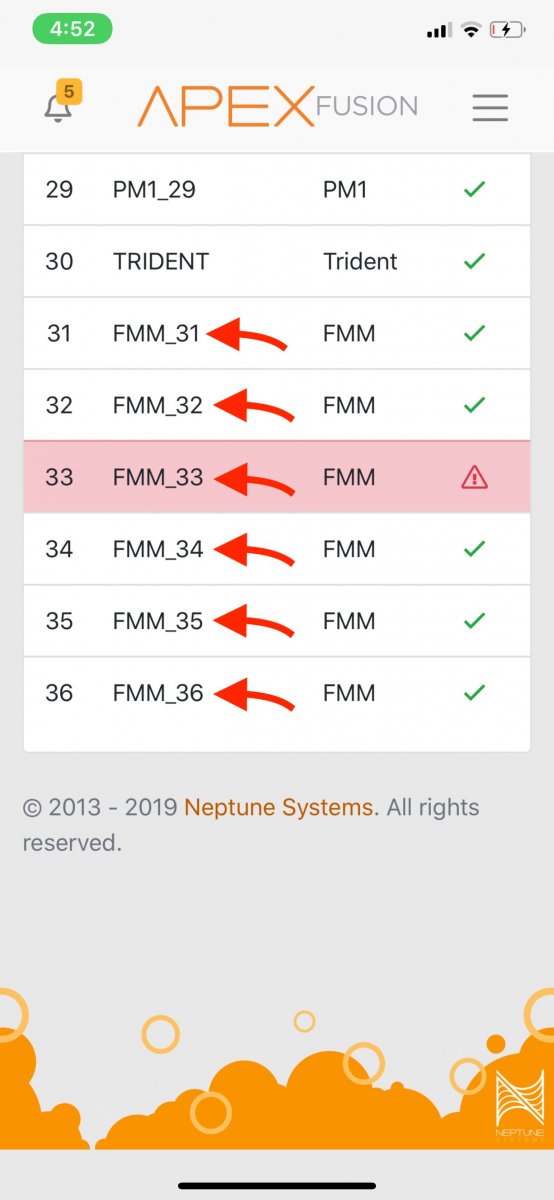
Task: Click the green checkmark for TRIDENT
Action: [474, 261]
